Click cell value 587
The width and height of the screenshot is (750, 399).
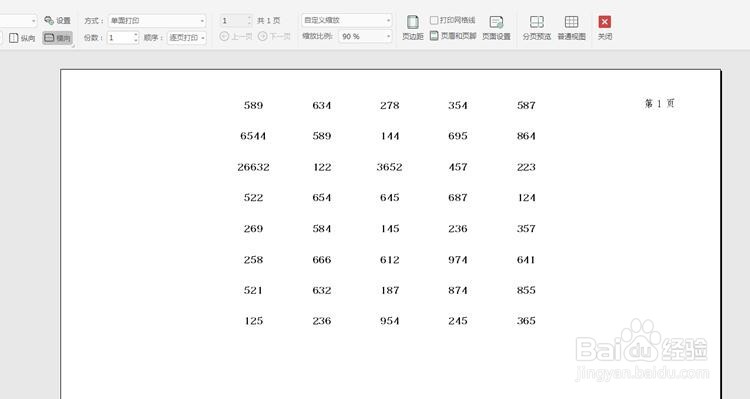point(526,105)
